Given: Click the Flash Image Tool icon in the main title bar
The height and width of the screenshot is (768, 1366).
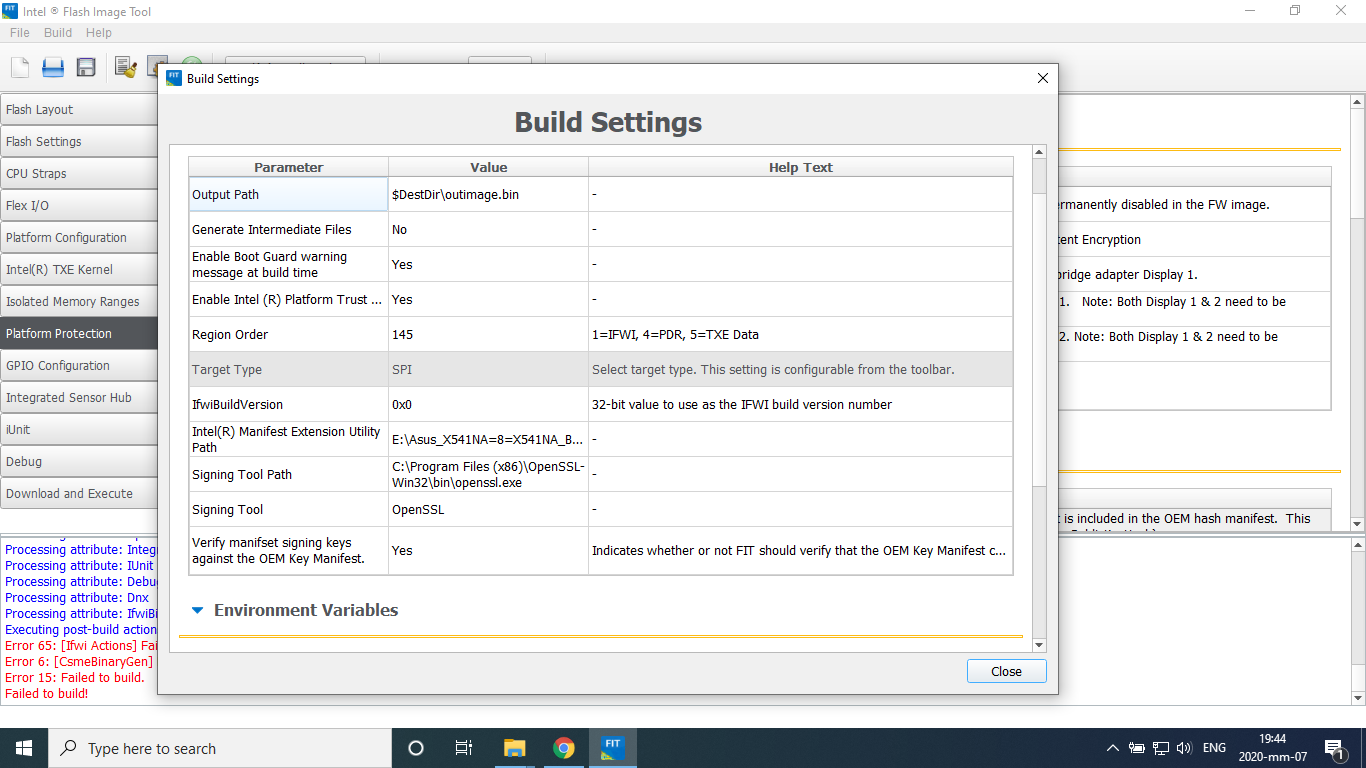Looking at the screenshot, I should (10, 10).
